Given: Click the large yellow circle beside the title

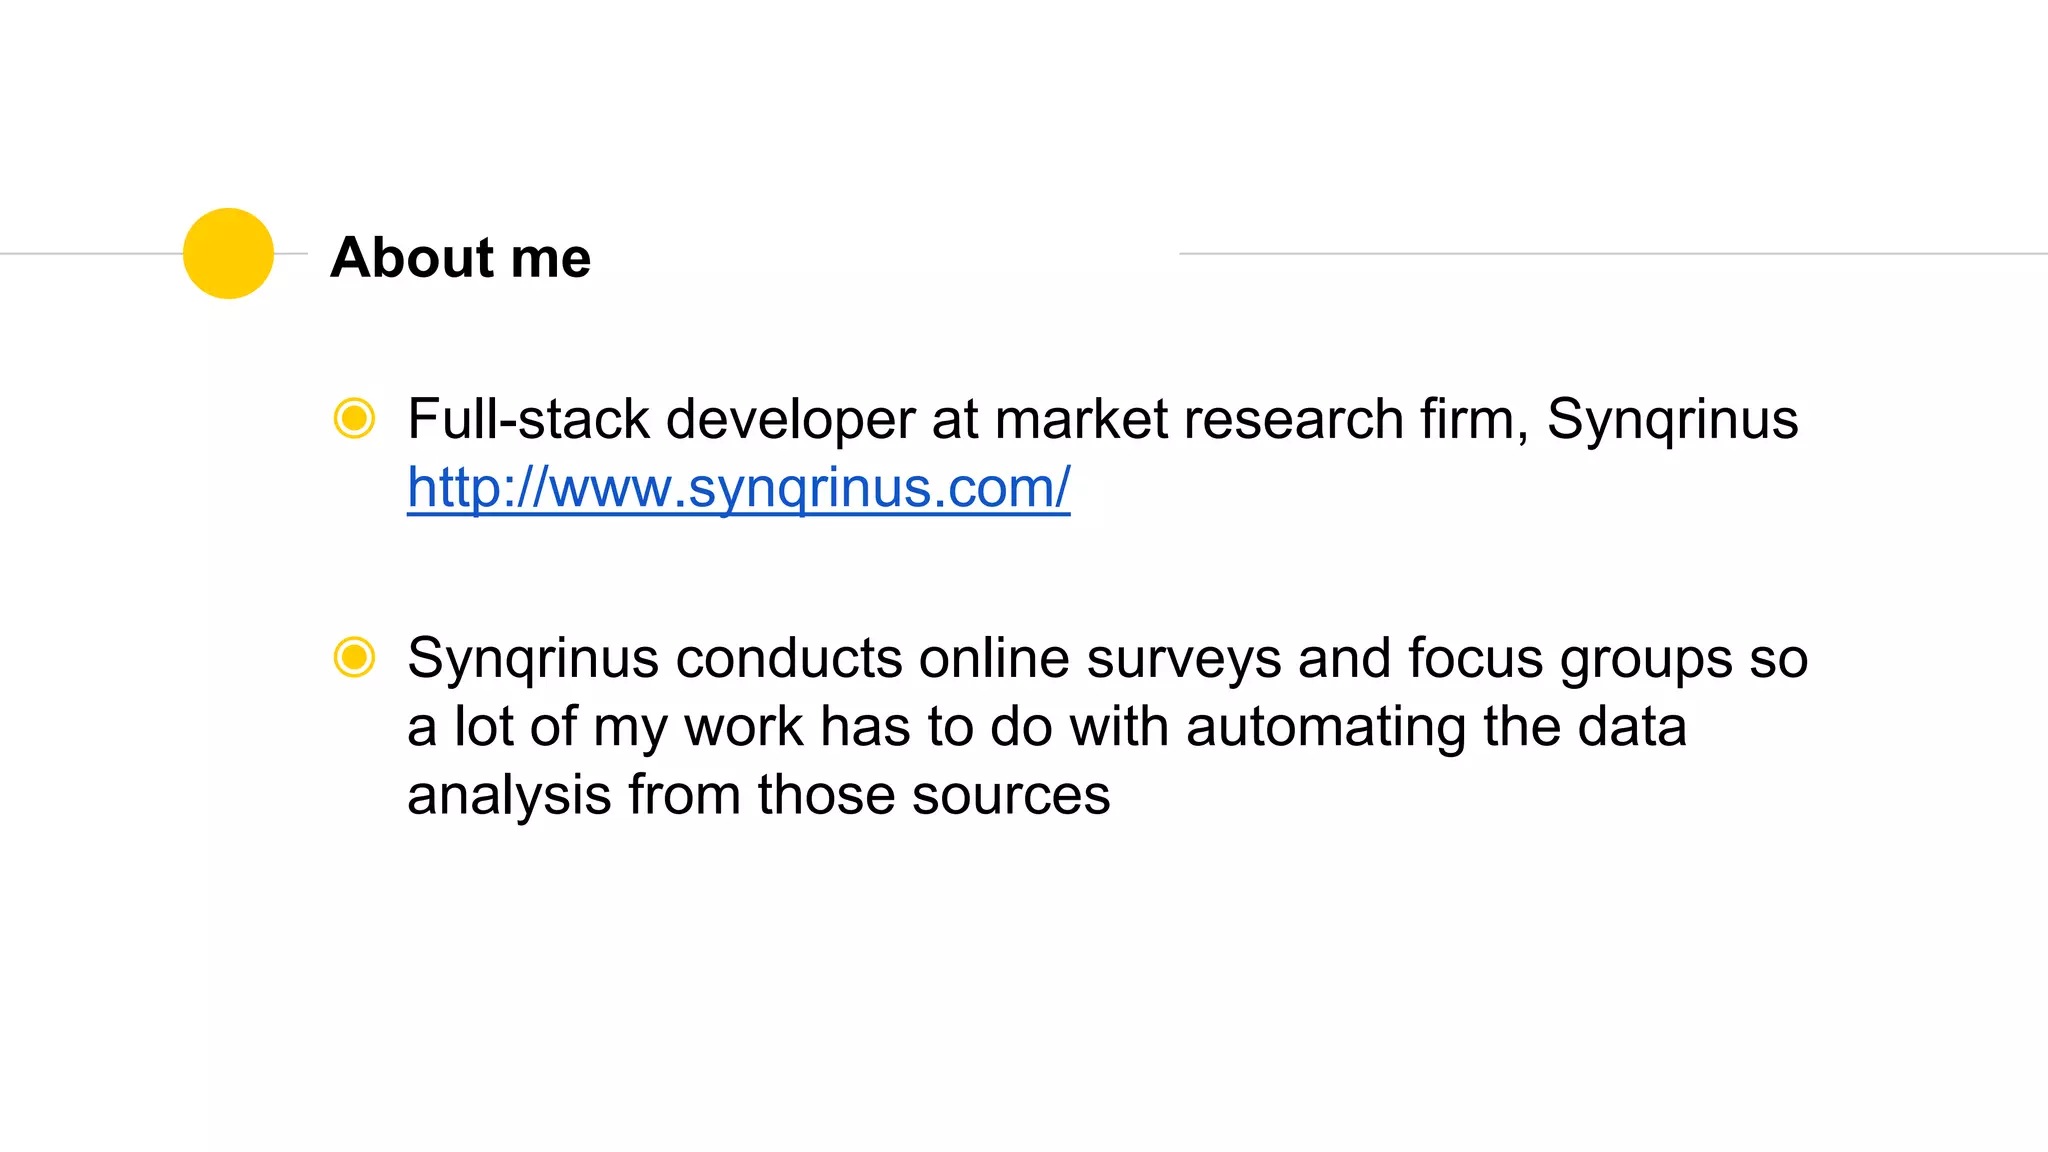Looking at the screenshot, I should pos(228,253).
